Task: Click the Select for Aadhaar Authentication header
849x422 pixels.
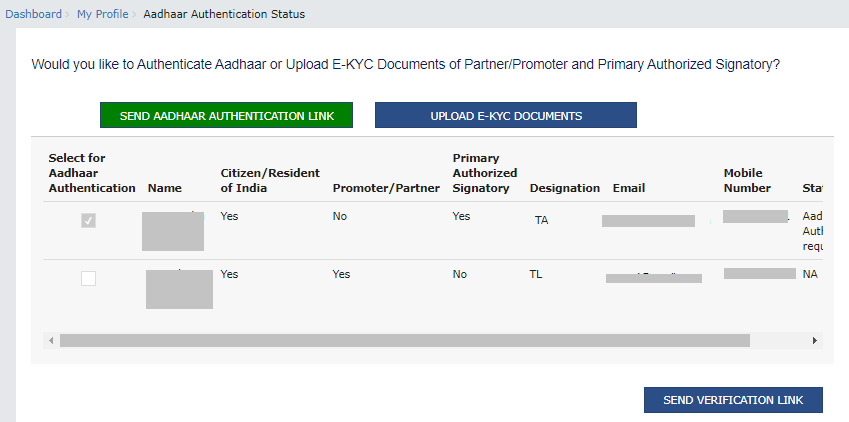Action: pos(92,173)
